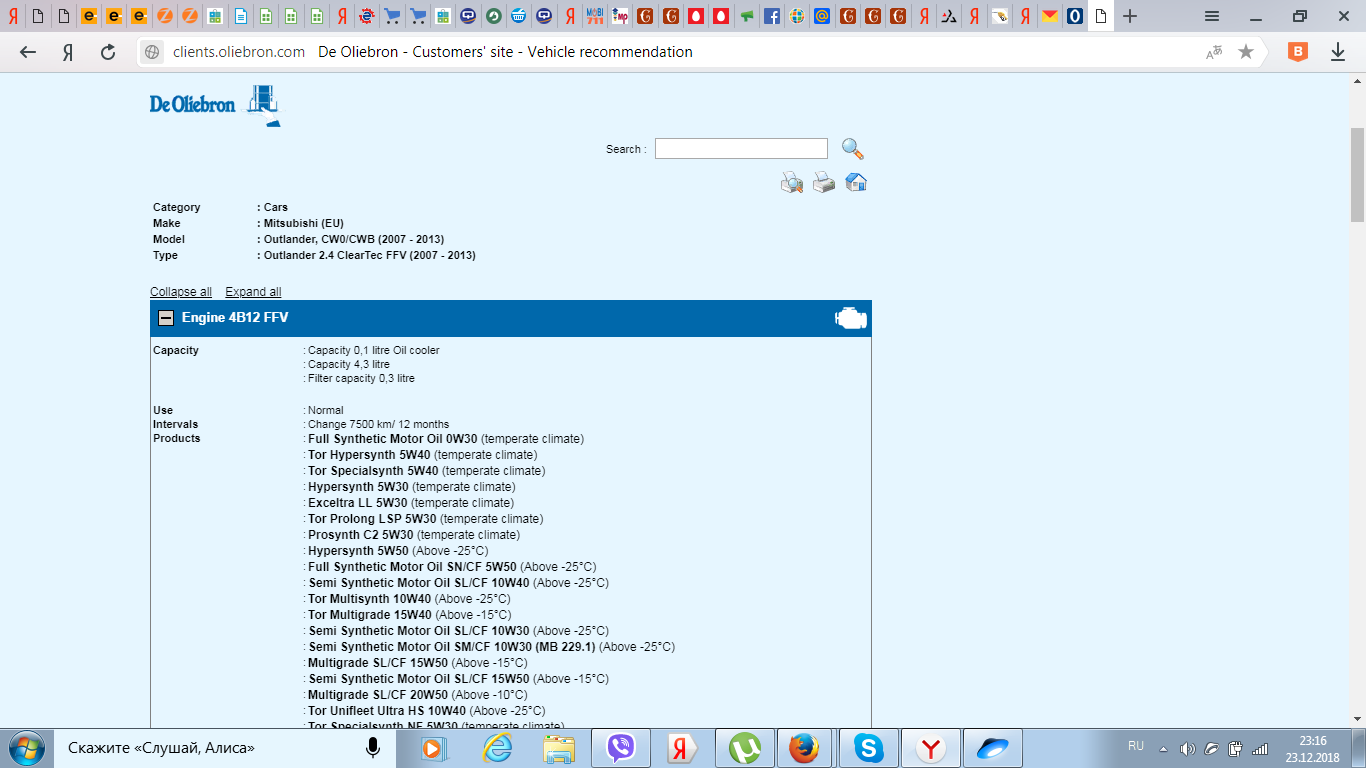Reload the page

pyautogui.click(x=108, y=52)
